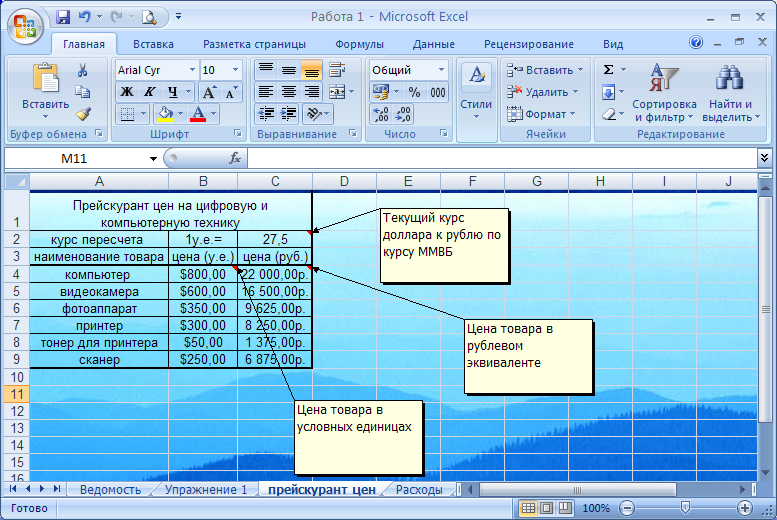This screenshot has width=777, height=520.
Task: Align cell text to the left
Action: pyautogui.click(x=266, y=92)
